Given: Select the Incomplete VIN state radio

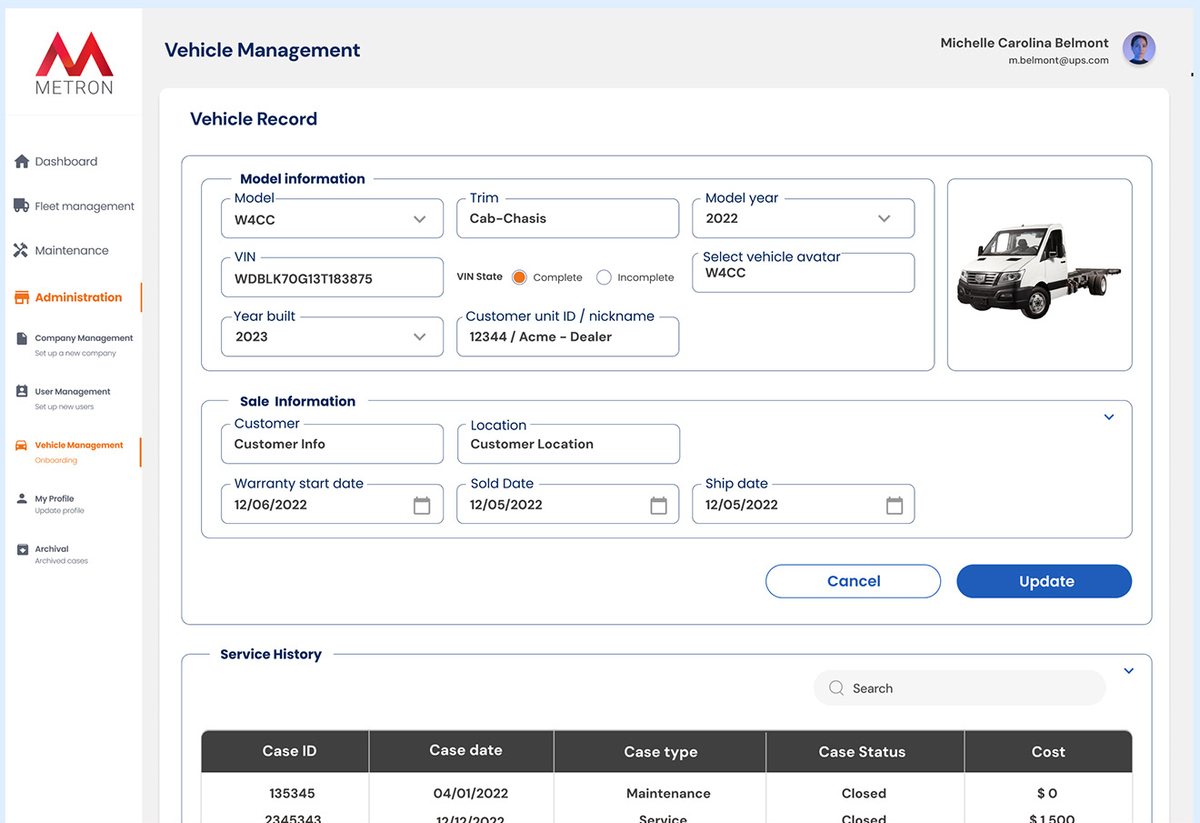Looking at the screenshot, I should (603, 277).
